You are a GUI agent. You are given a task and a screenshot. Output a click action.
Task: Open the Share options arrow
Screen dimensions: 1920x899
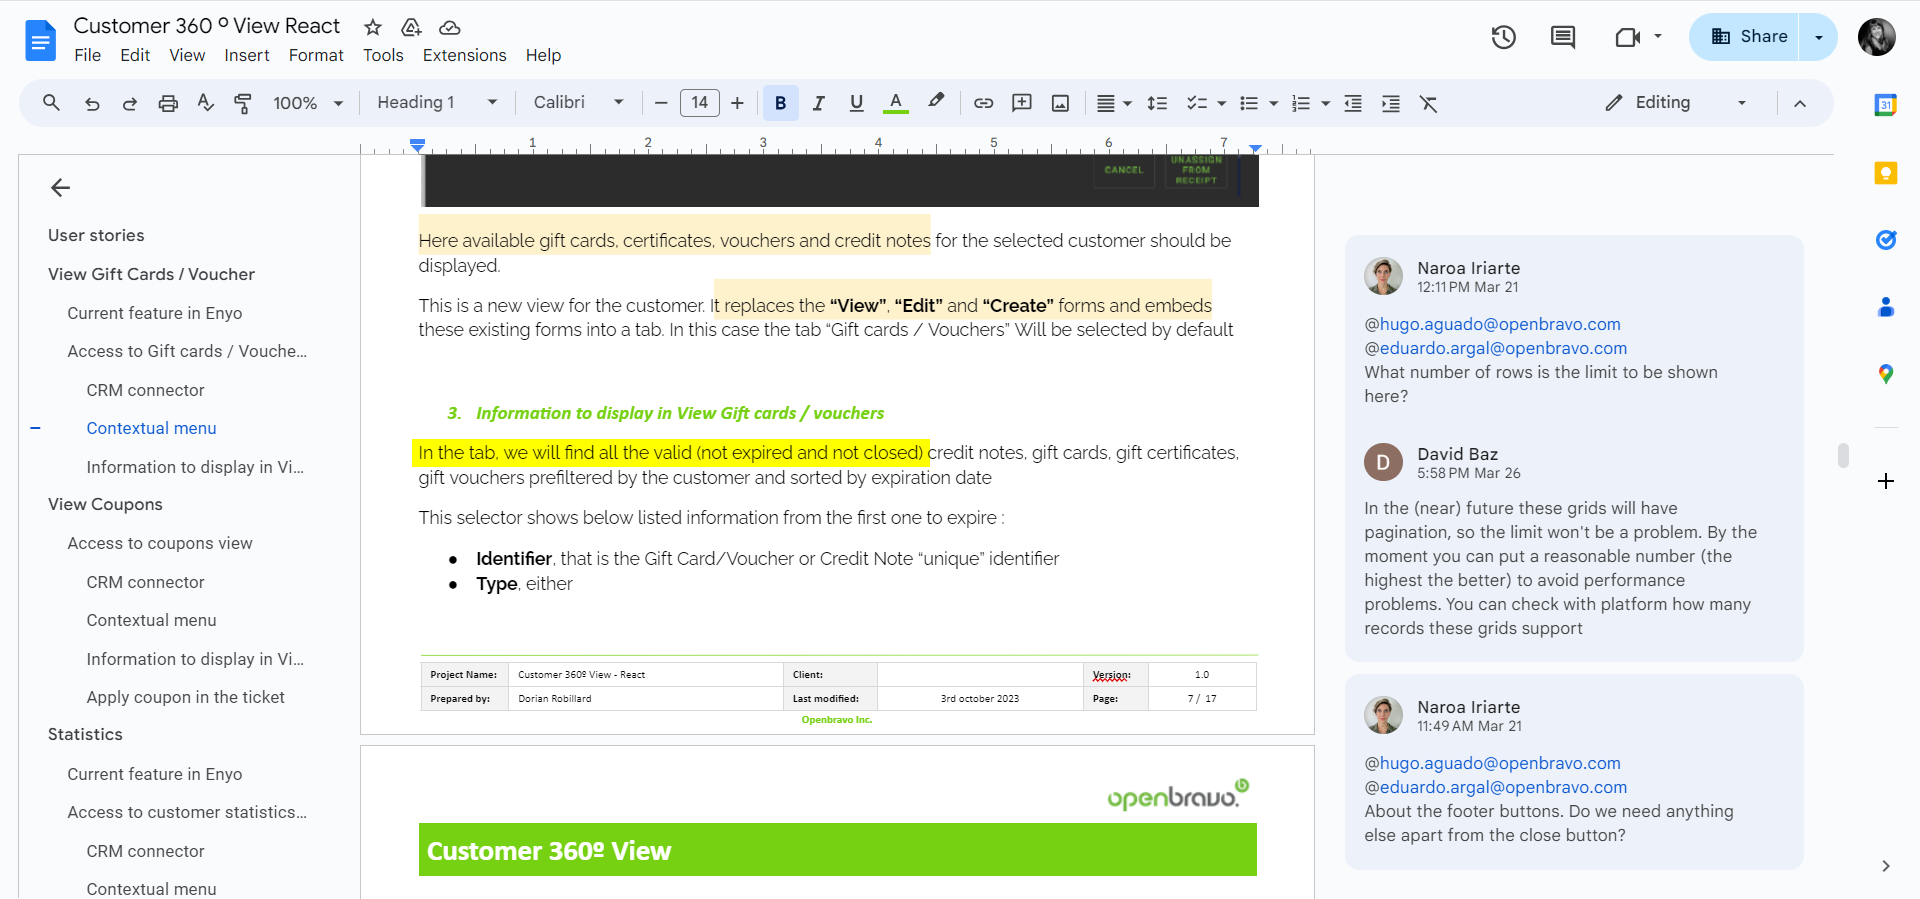click(1819, 37)
